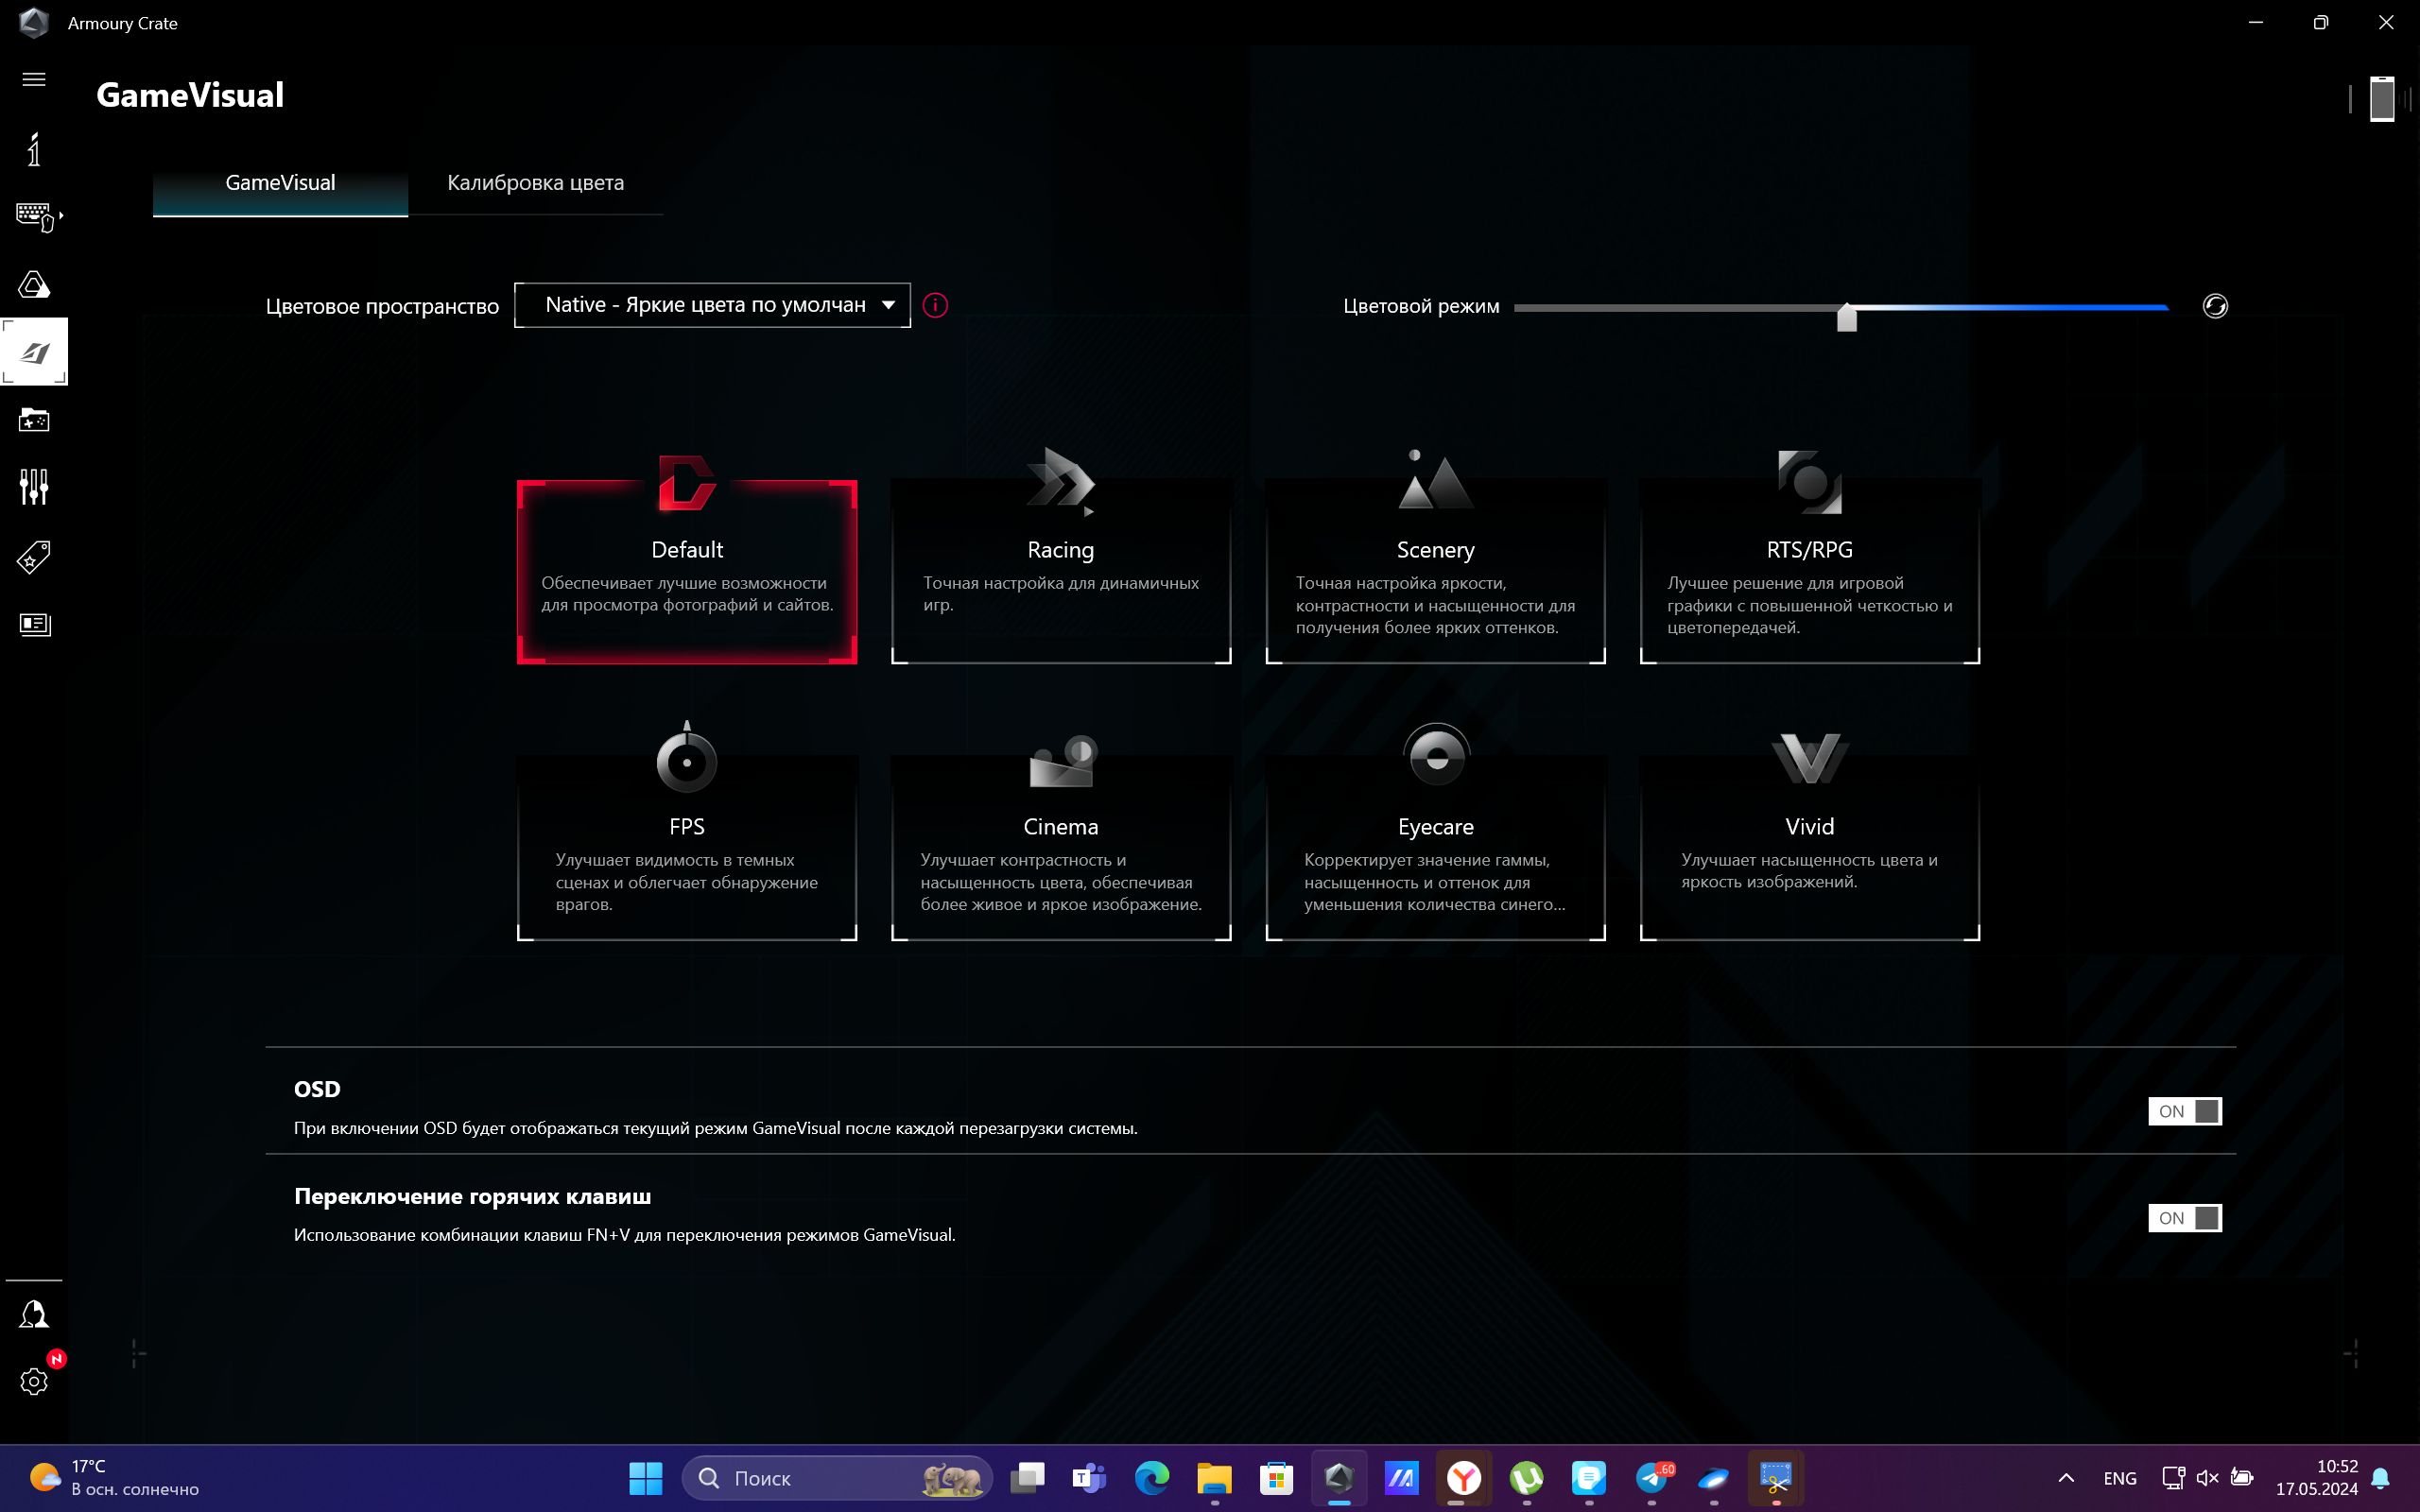Open the Featured deals tag icon

[34, 557]
